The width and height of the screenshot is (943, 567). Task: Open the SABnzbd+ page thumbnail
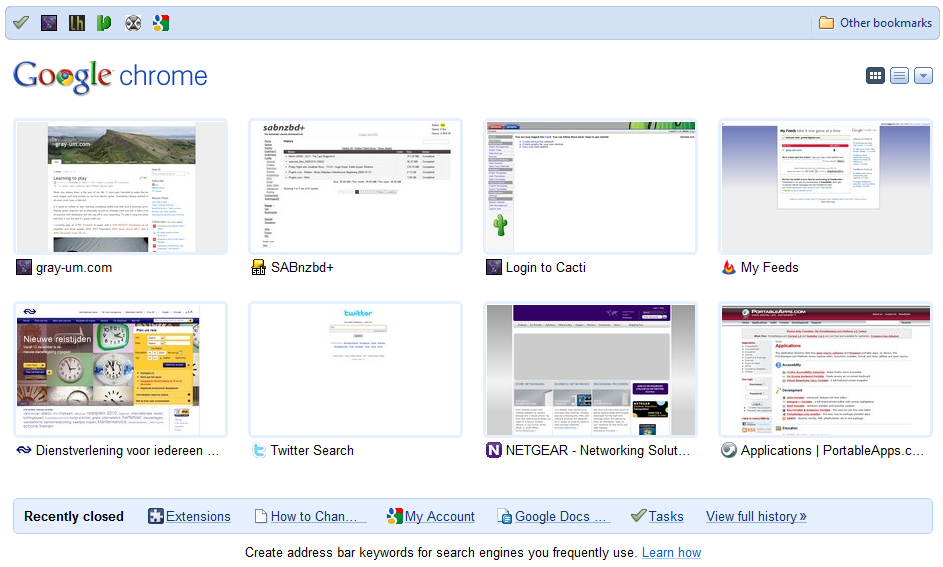(355, 187)
